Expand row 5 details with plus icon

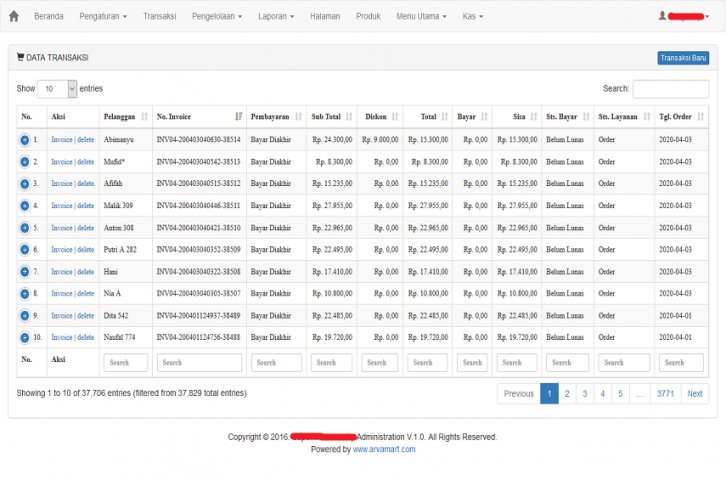[25, 228]
